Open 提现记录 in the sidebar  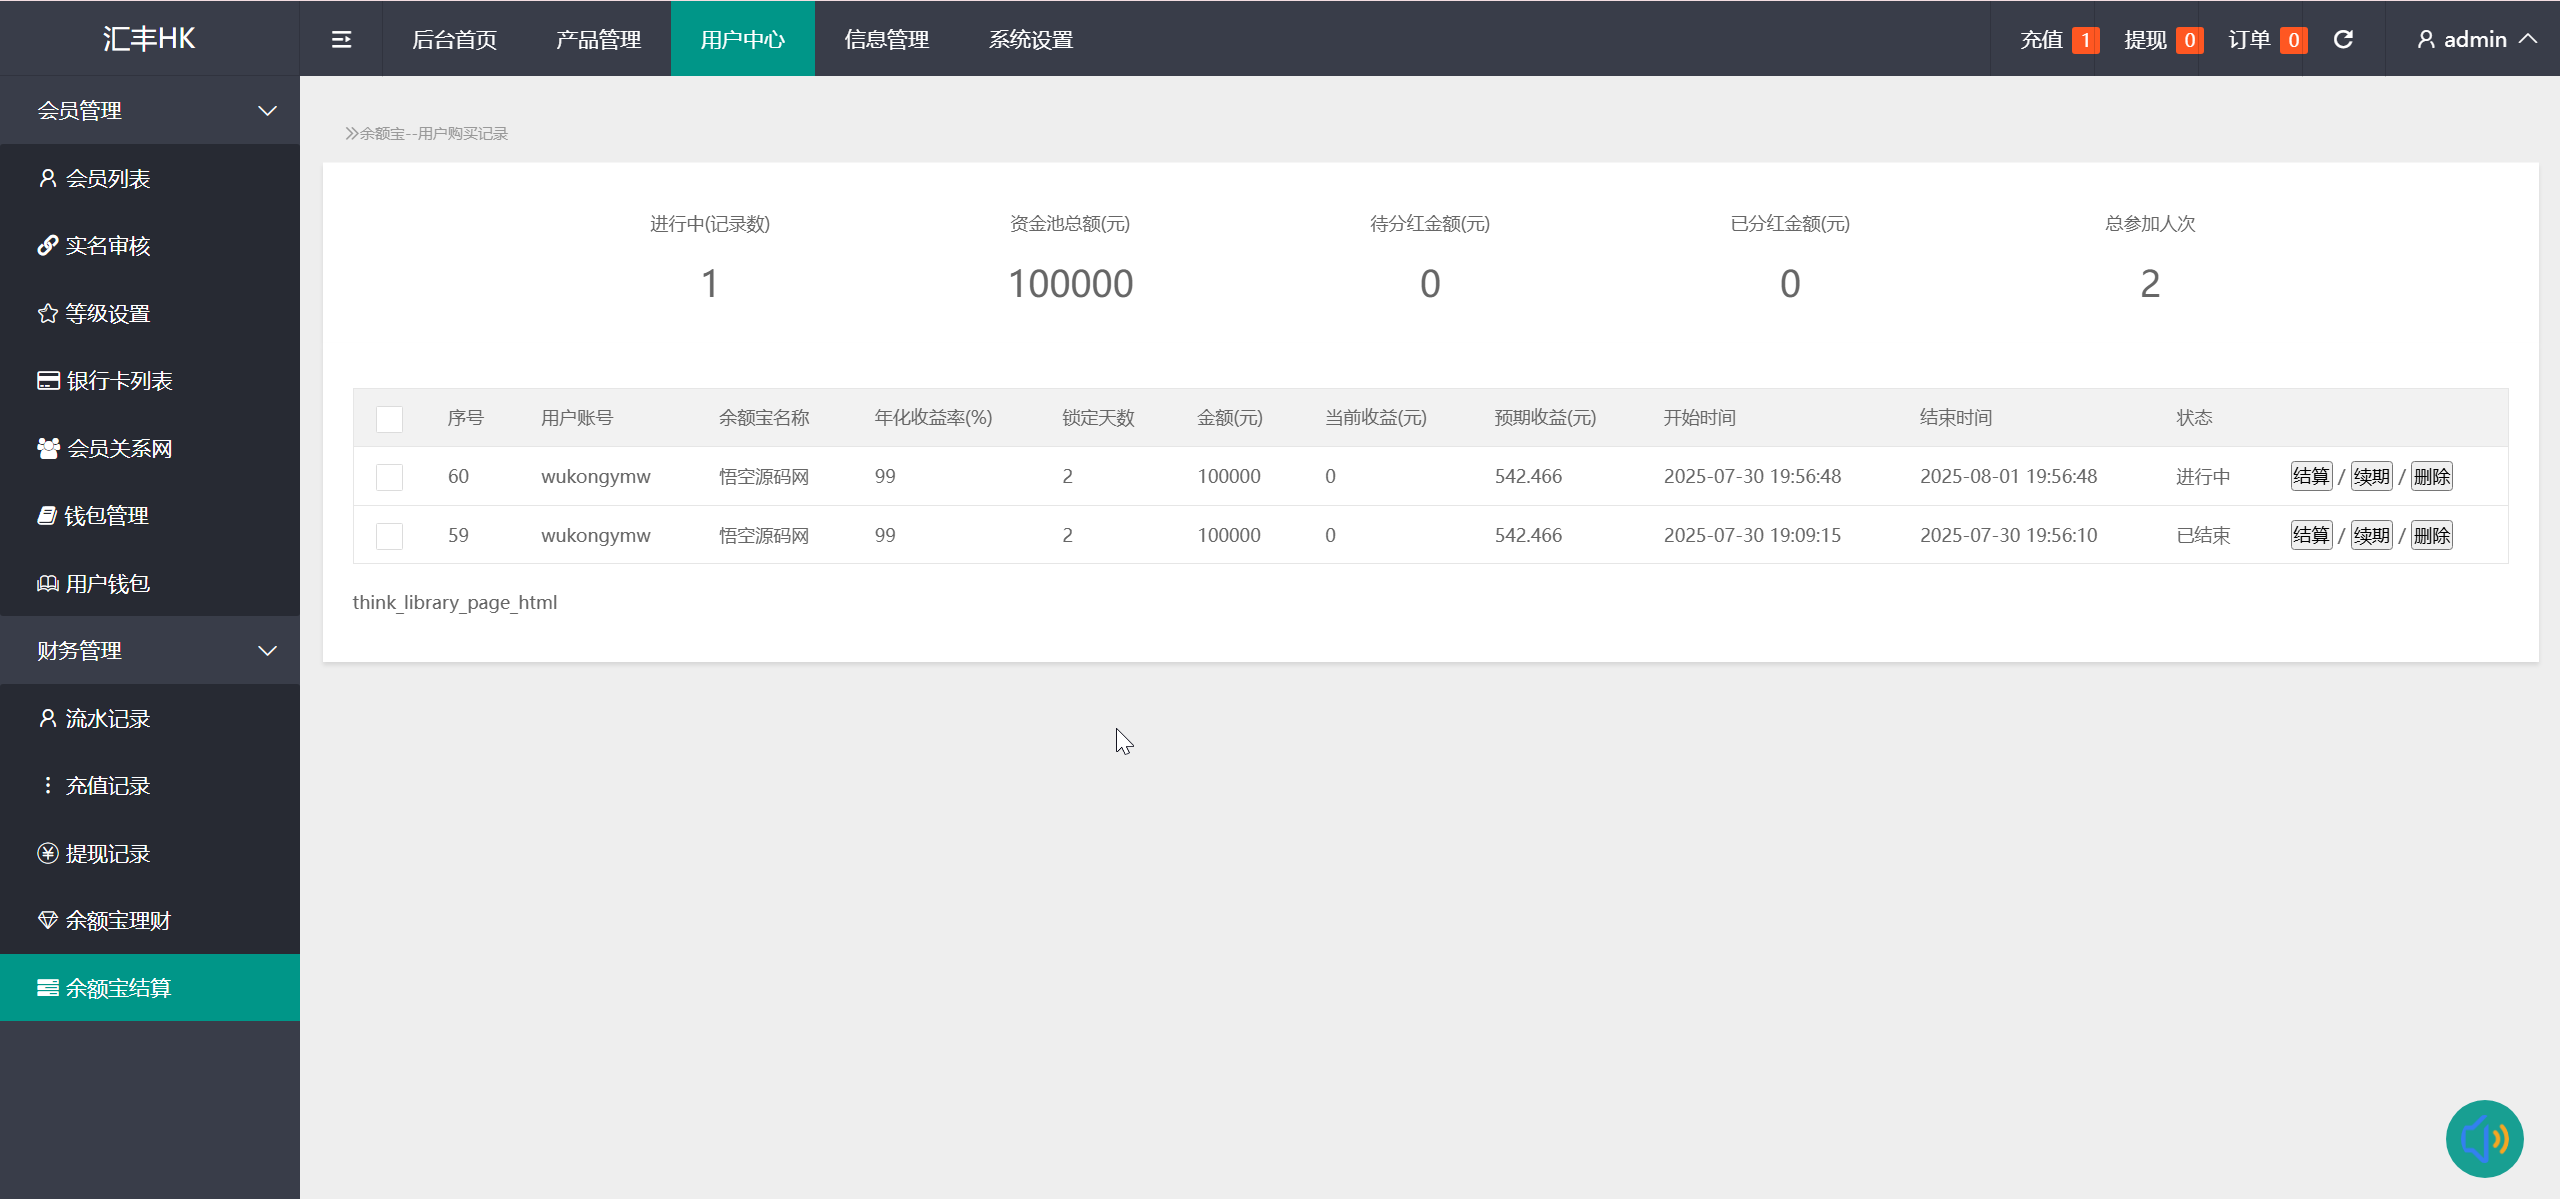[107, 854]
